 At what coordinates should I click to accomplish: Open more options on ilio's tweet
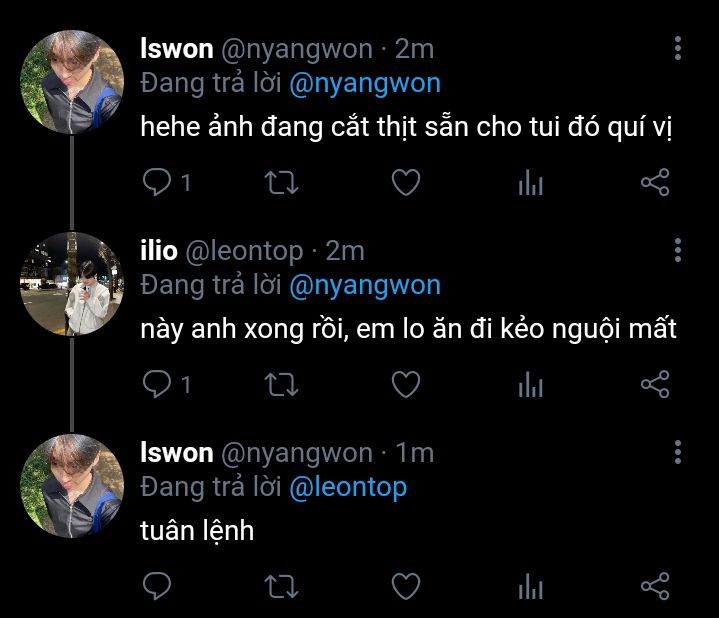click(x=678, y=250)
